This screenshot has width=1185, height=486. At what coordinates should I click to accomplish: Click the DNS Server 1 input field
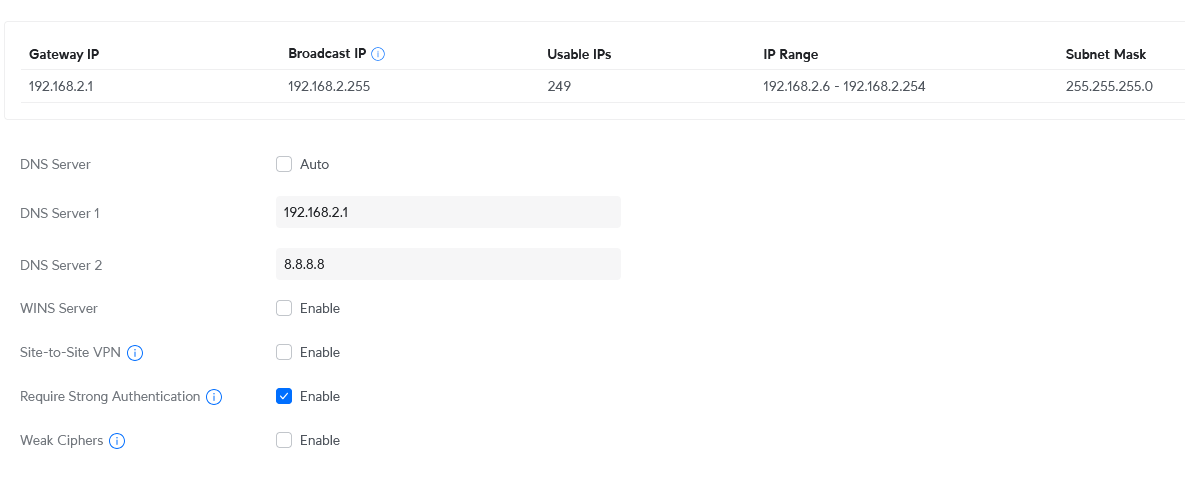point(448,212)
